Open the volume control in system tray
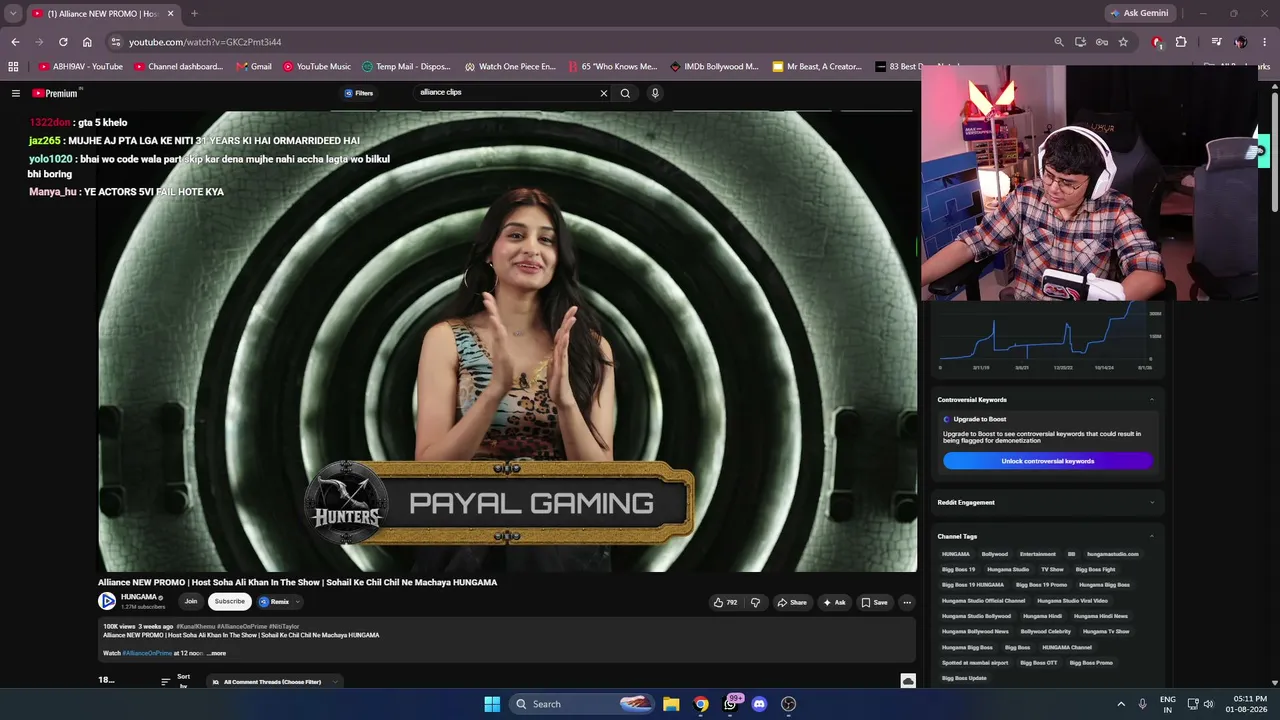The width and height of the screenshot is (1280, 720). tap(1208, 704)
